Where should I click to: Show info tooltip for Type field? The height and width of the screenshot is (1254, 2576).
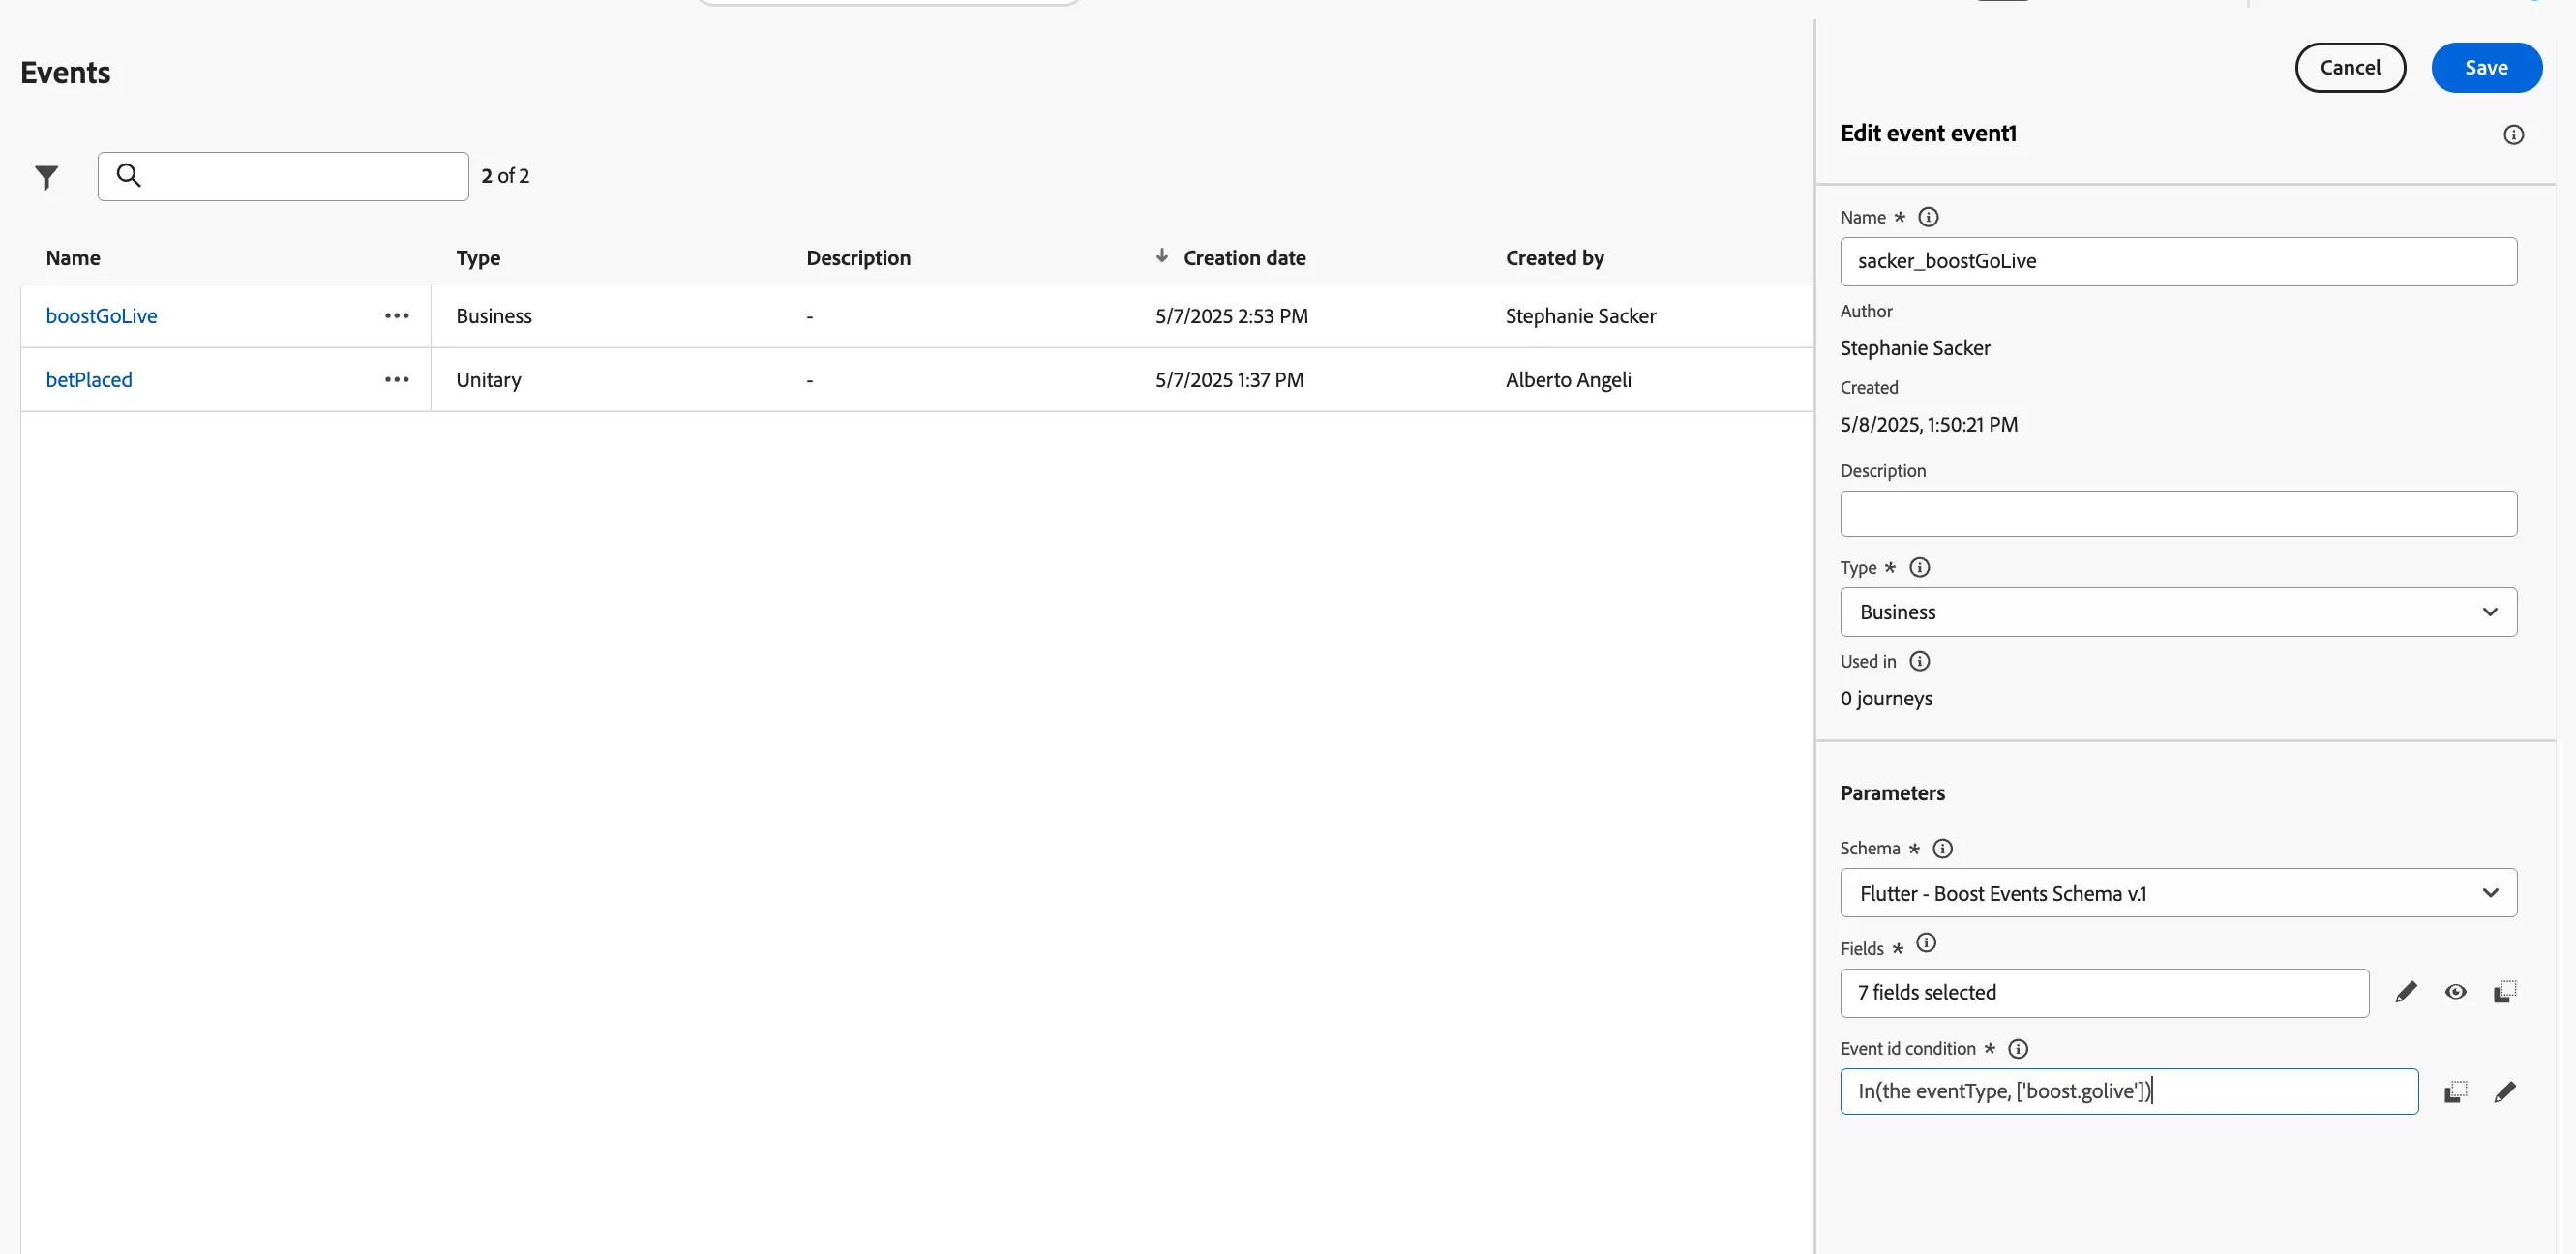(1919, 567)
